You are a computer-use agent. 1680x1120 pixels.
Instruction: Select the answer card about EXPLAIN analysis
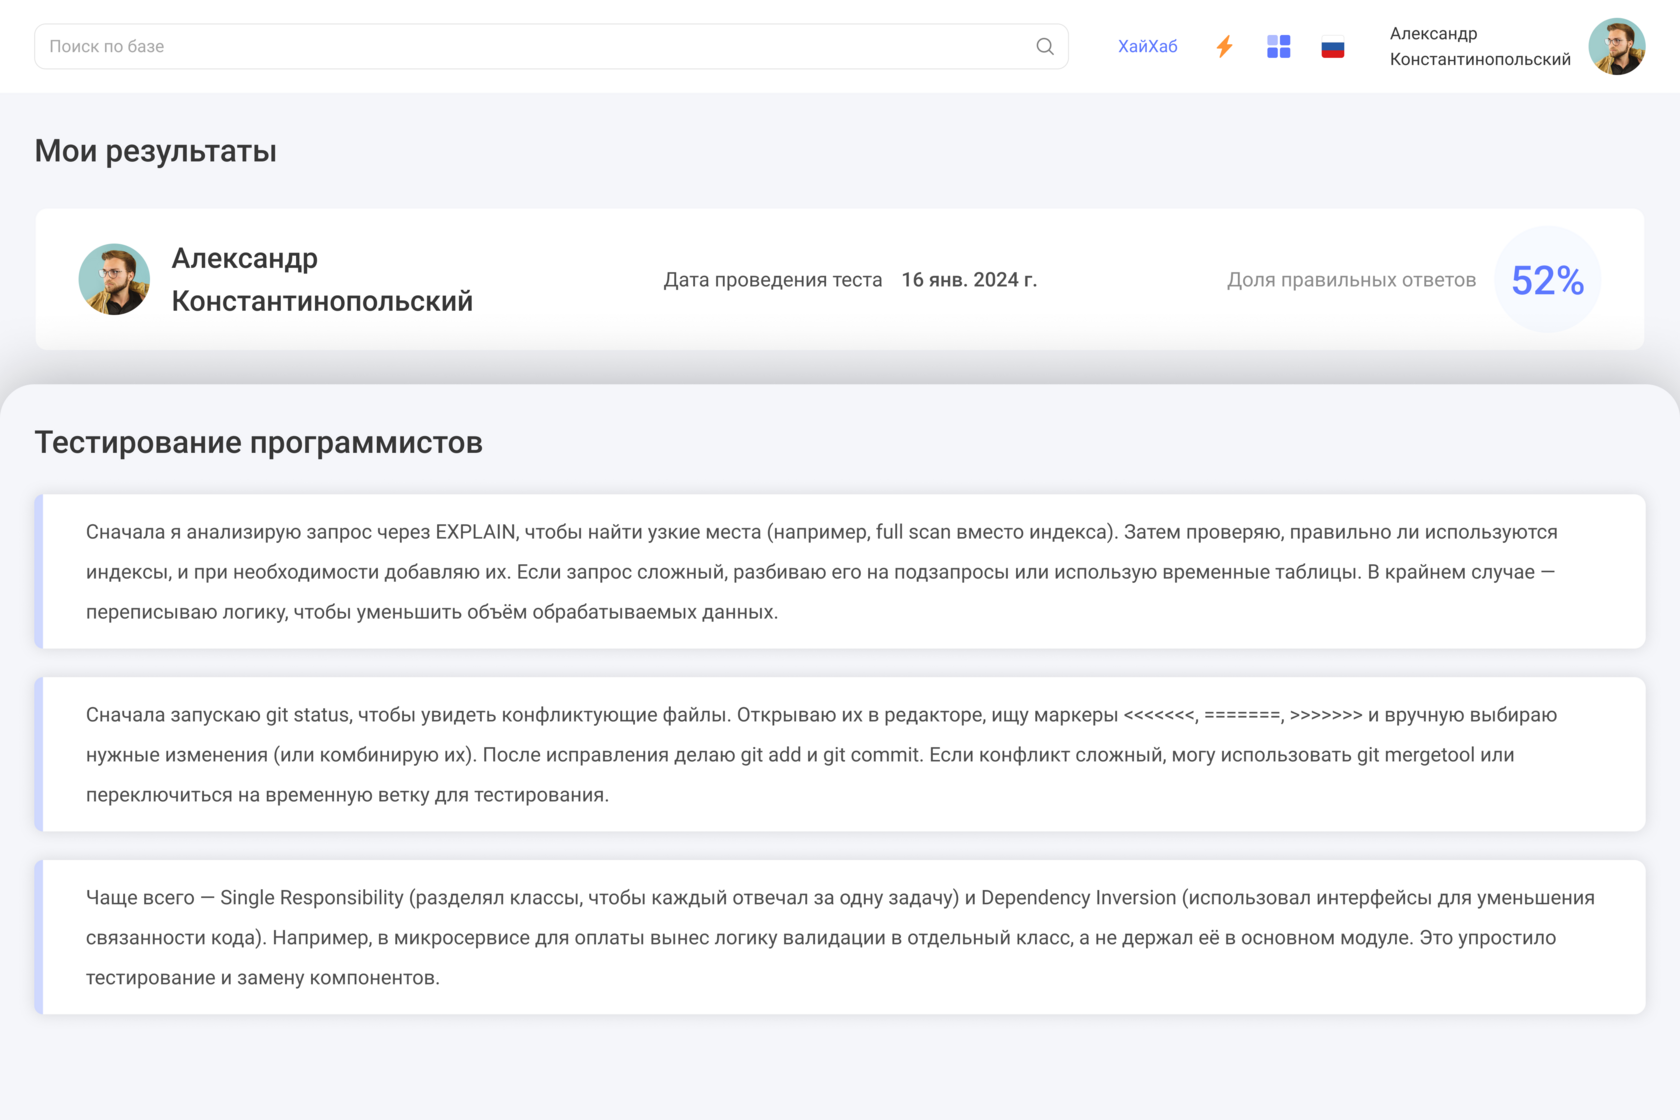[840, 571]
